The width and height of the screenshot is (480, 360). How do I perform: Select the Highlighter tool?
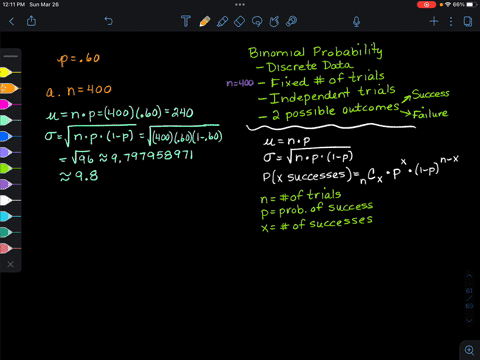(x=222, y=21)
